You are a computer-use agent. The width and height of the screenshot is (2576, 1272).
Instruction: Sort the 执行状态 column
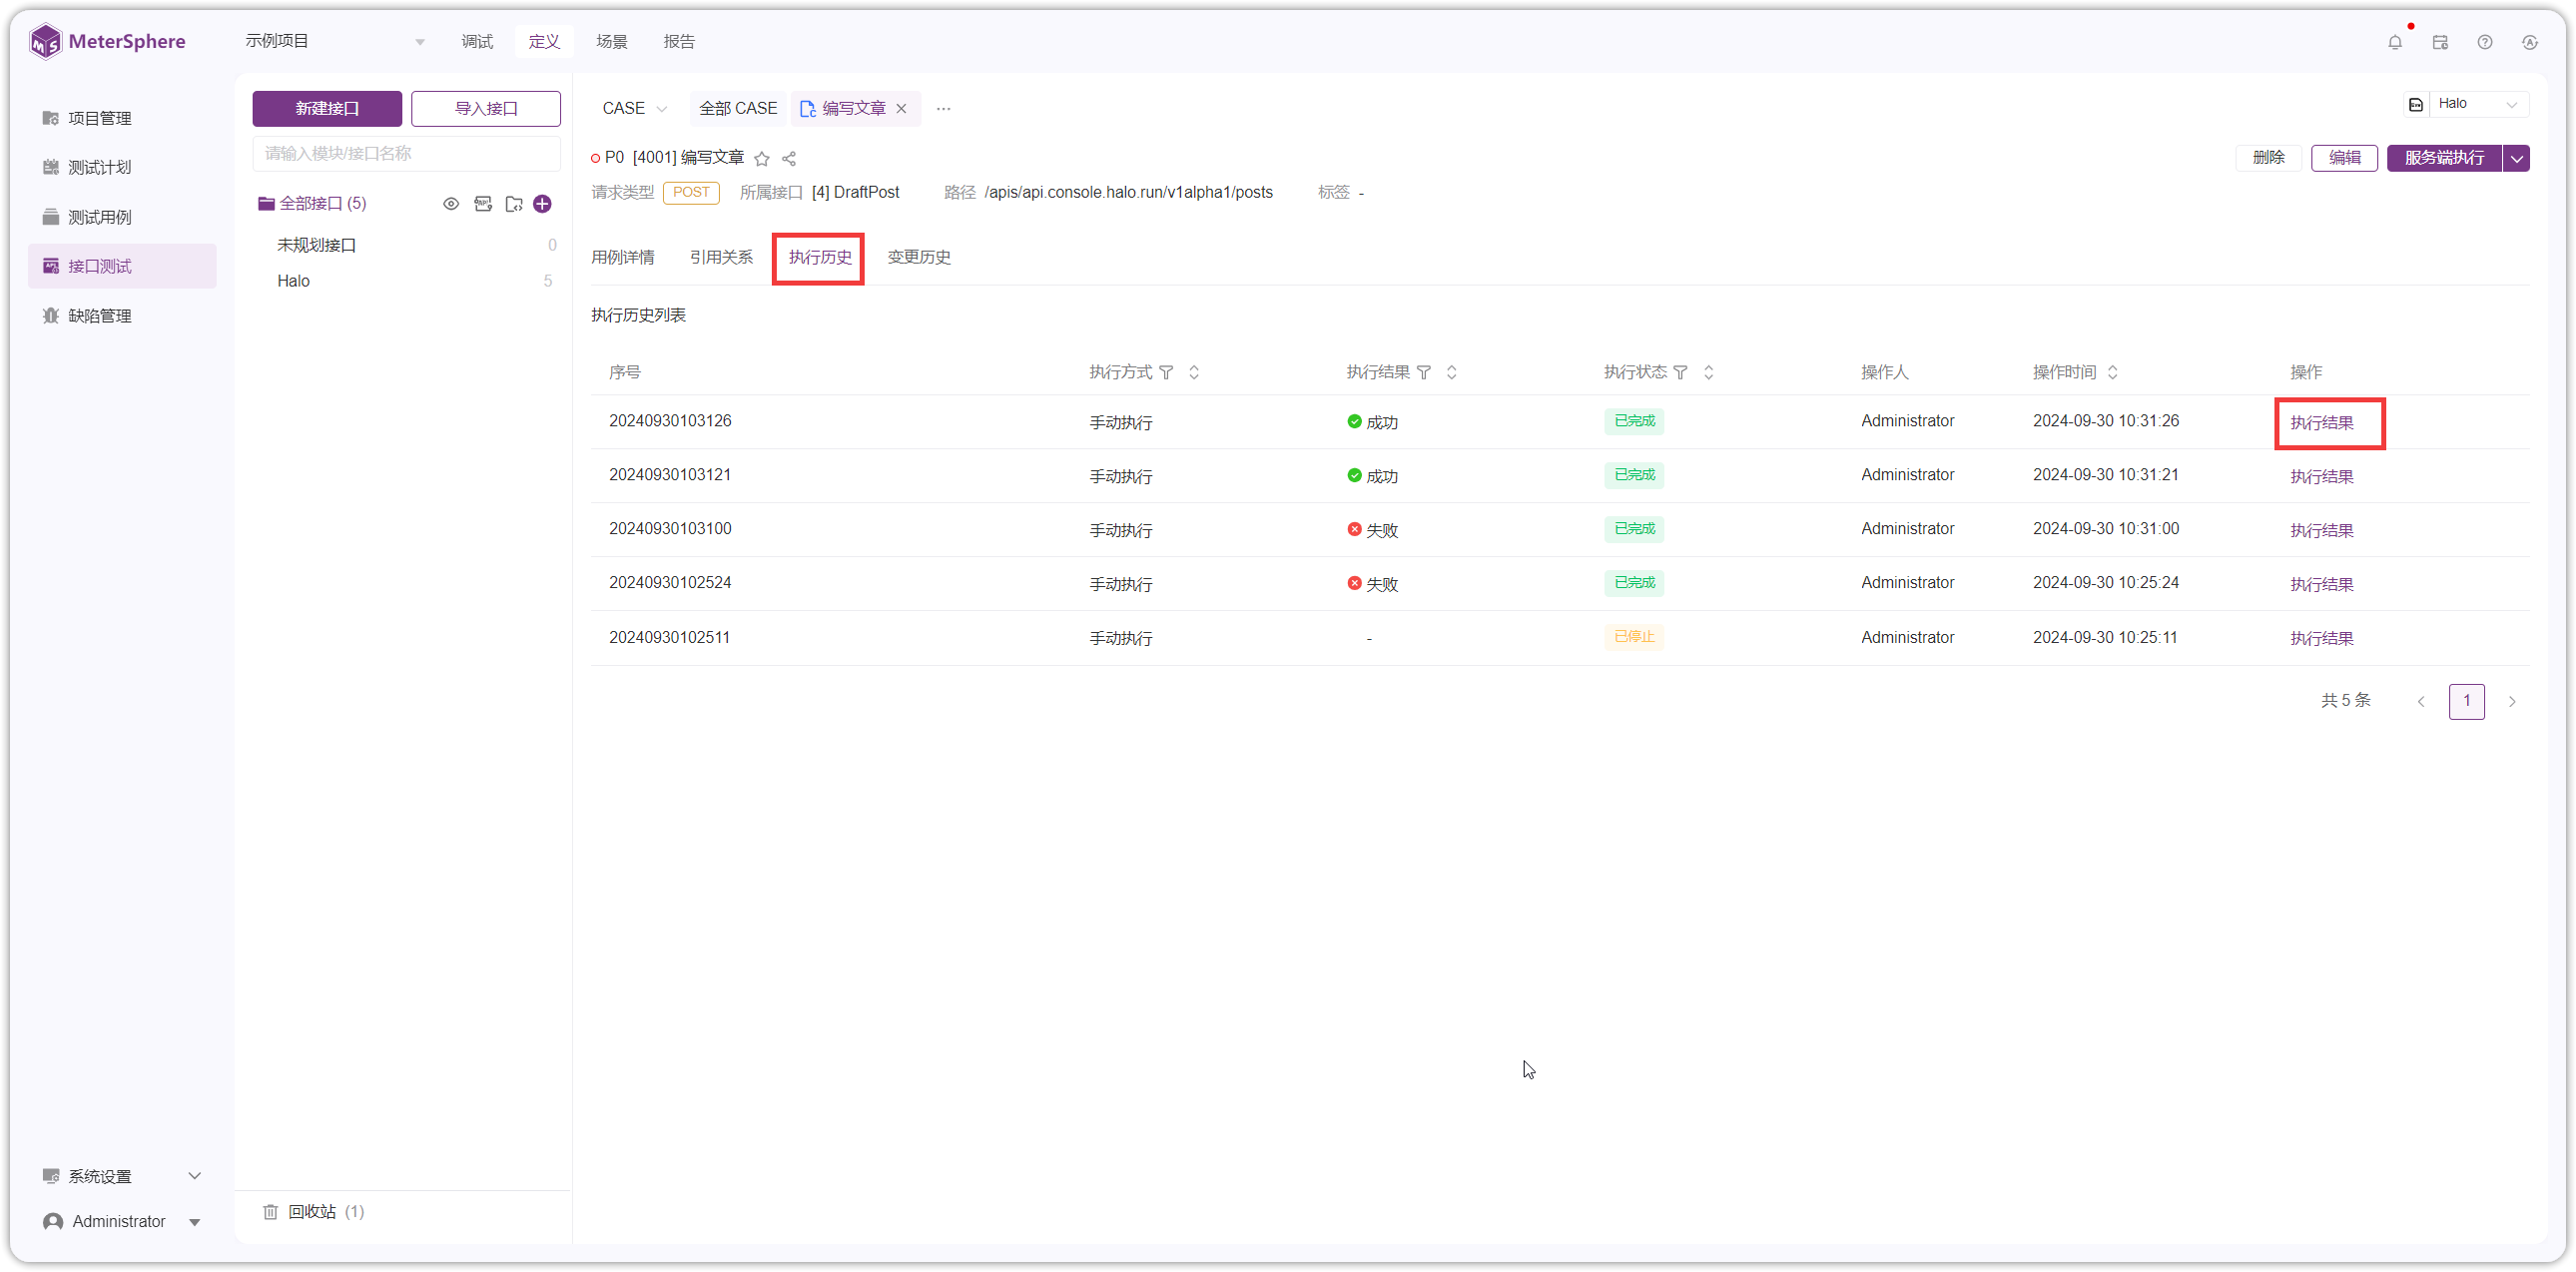(x=1708, y=373)
